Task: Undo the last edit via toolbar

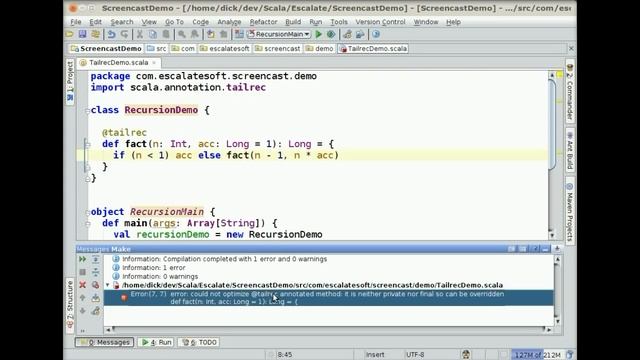Action: (111, 34)
